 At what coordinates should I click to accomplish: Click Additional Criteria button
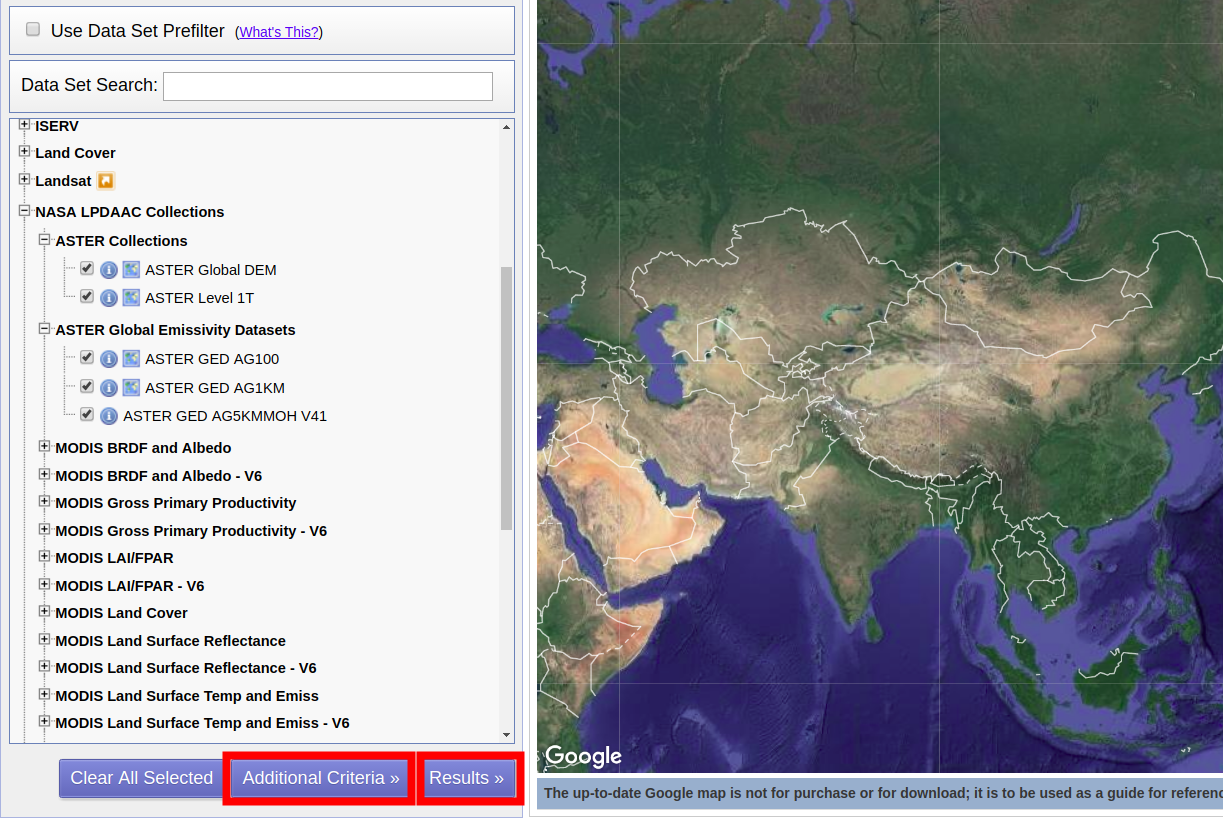pyautogui.click(x=321, y=778)
